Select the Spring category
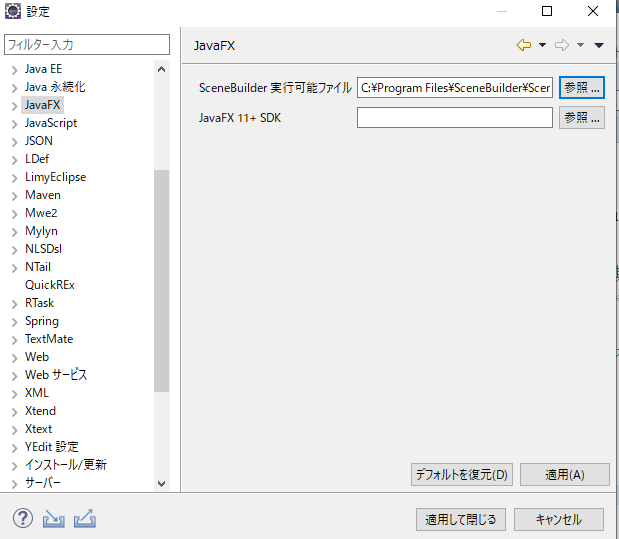Viewport: 619px width, 539px height. (42, 321)
